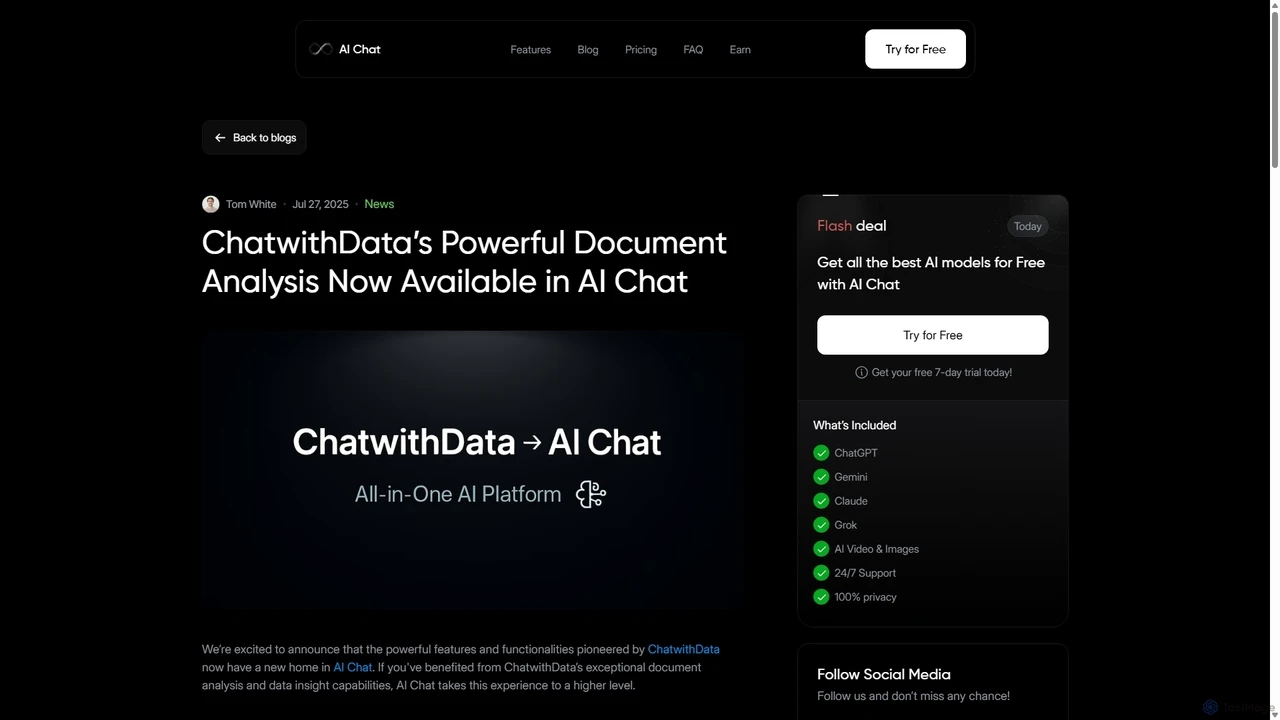Go to the Blog nav link
The image size is (1280, 720).
[x=588, y=49]
